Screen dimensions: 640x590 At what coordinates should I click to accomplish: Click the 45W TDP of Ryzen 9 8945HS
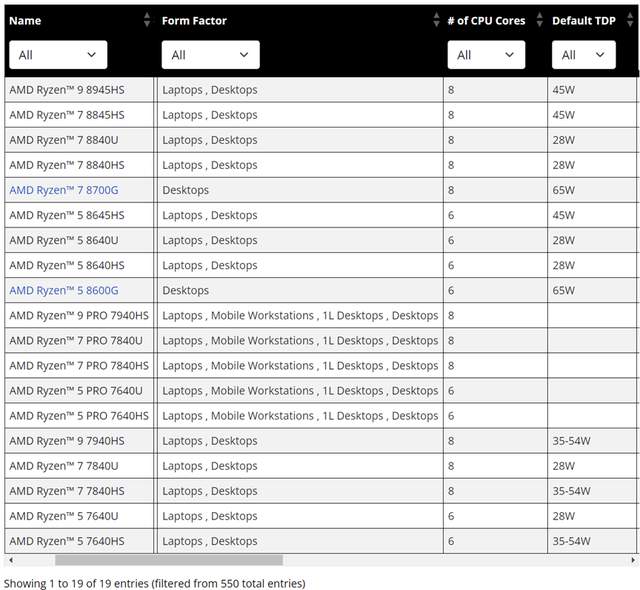[x=564, y=90]
